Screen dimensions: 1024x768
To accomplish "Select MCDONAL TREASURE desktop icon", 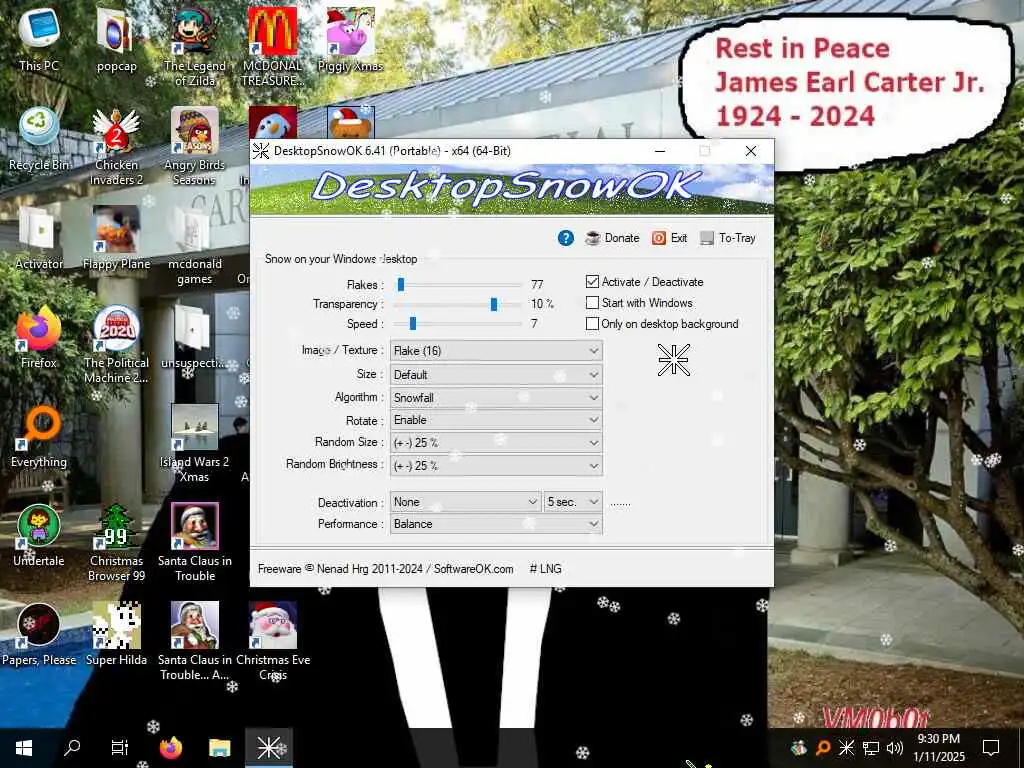I will click(272, 46).
